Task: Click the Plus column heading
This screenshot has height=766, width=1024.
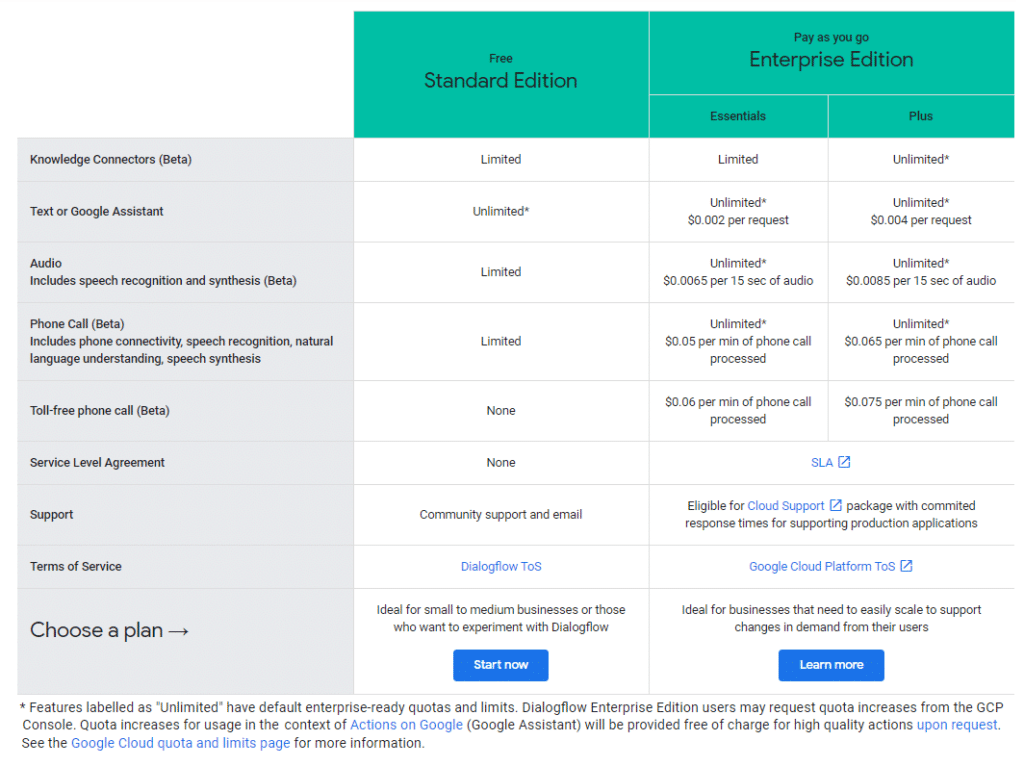Action: click(921, 116)
